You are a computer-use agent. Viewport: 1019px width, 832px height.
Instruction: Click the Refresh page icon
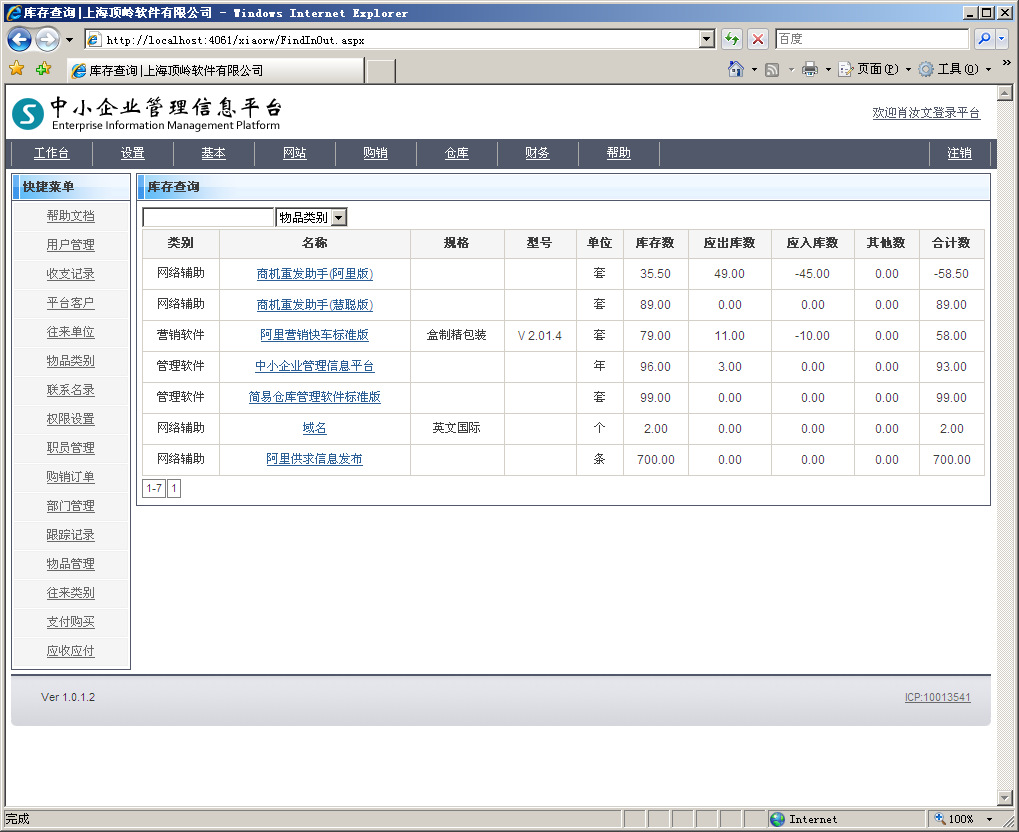732,39
